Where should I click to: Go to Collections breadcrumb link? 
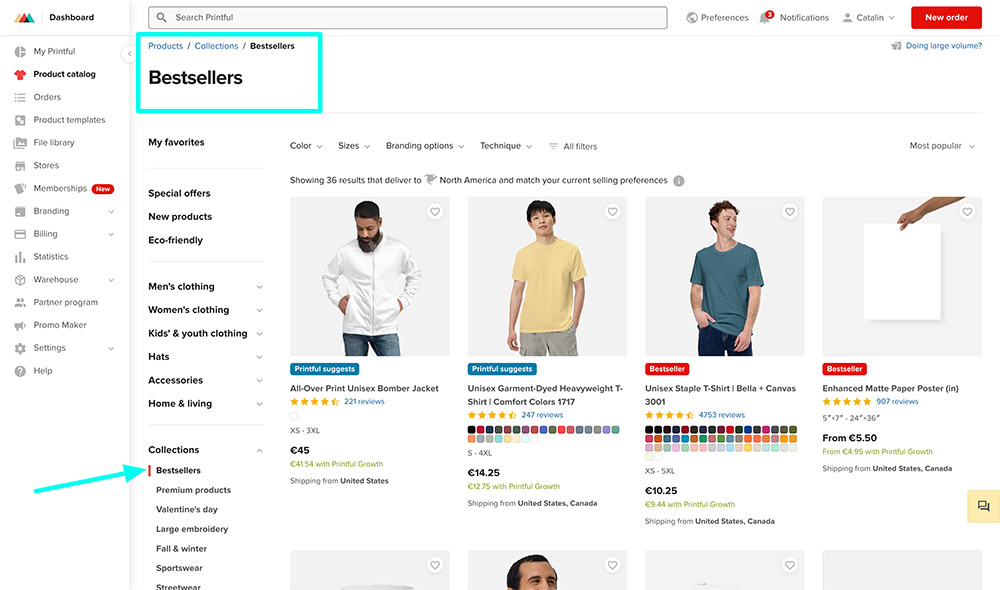216,46
